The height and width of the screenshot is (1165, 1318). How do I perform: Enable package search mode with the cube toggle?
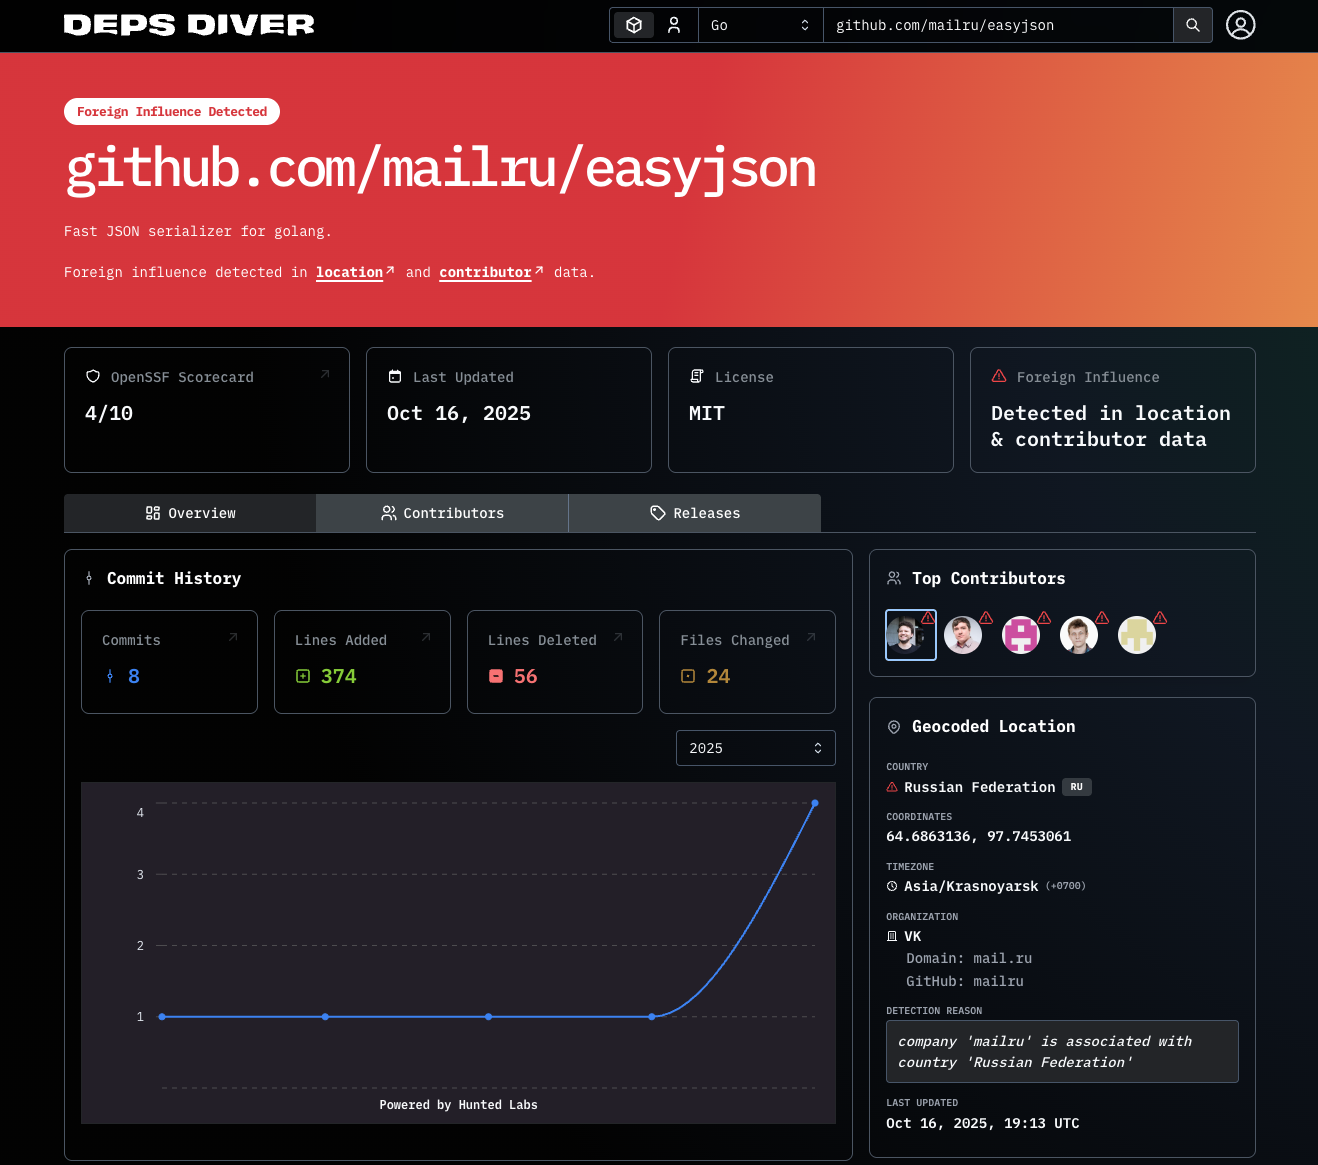[633, 25]
